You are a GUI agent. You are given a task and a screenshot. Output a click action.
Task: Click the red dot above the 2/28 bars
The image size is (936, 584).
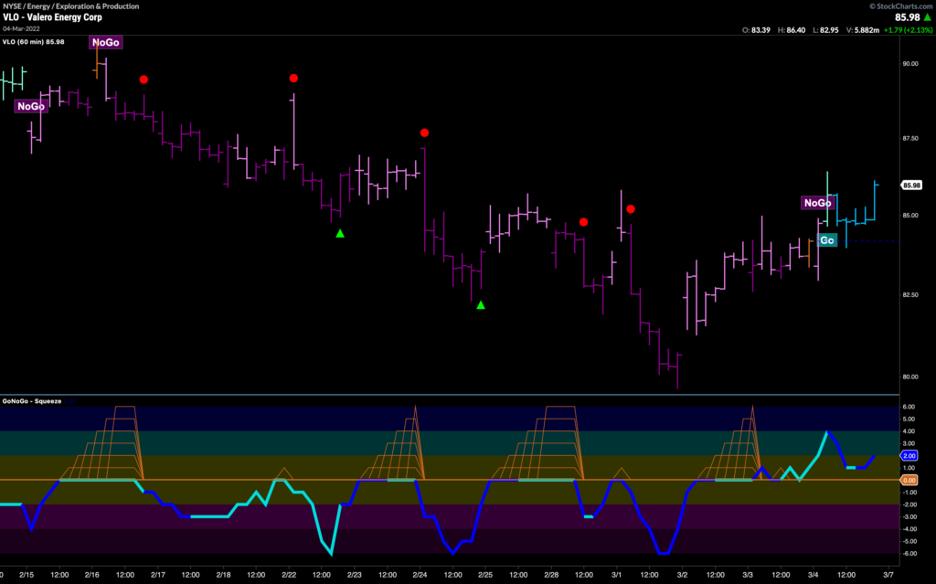[x=584, y=222]
